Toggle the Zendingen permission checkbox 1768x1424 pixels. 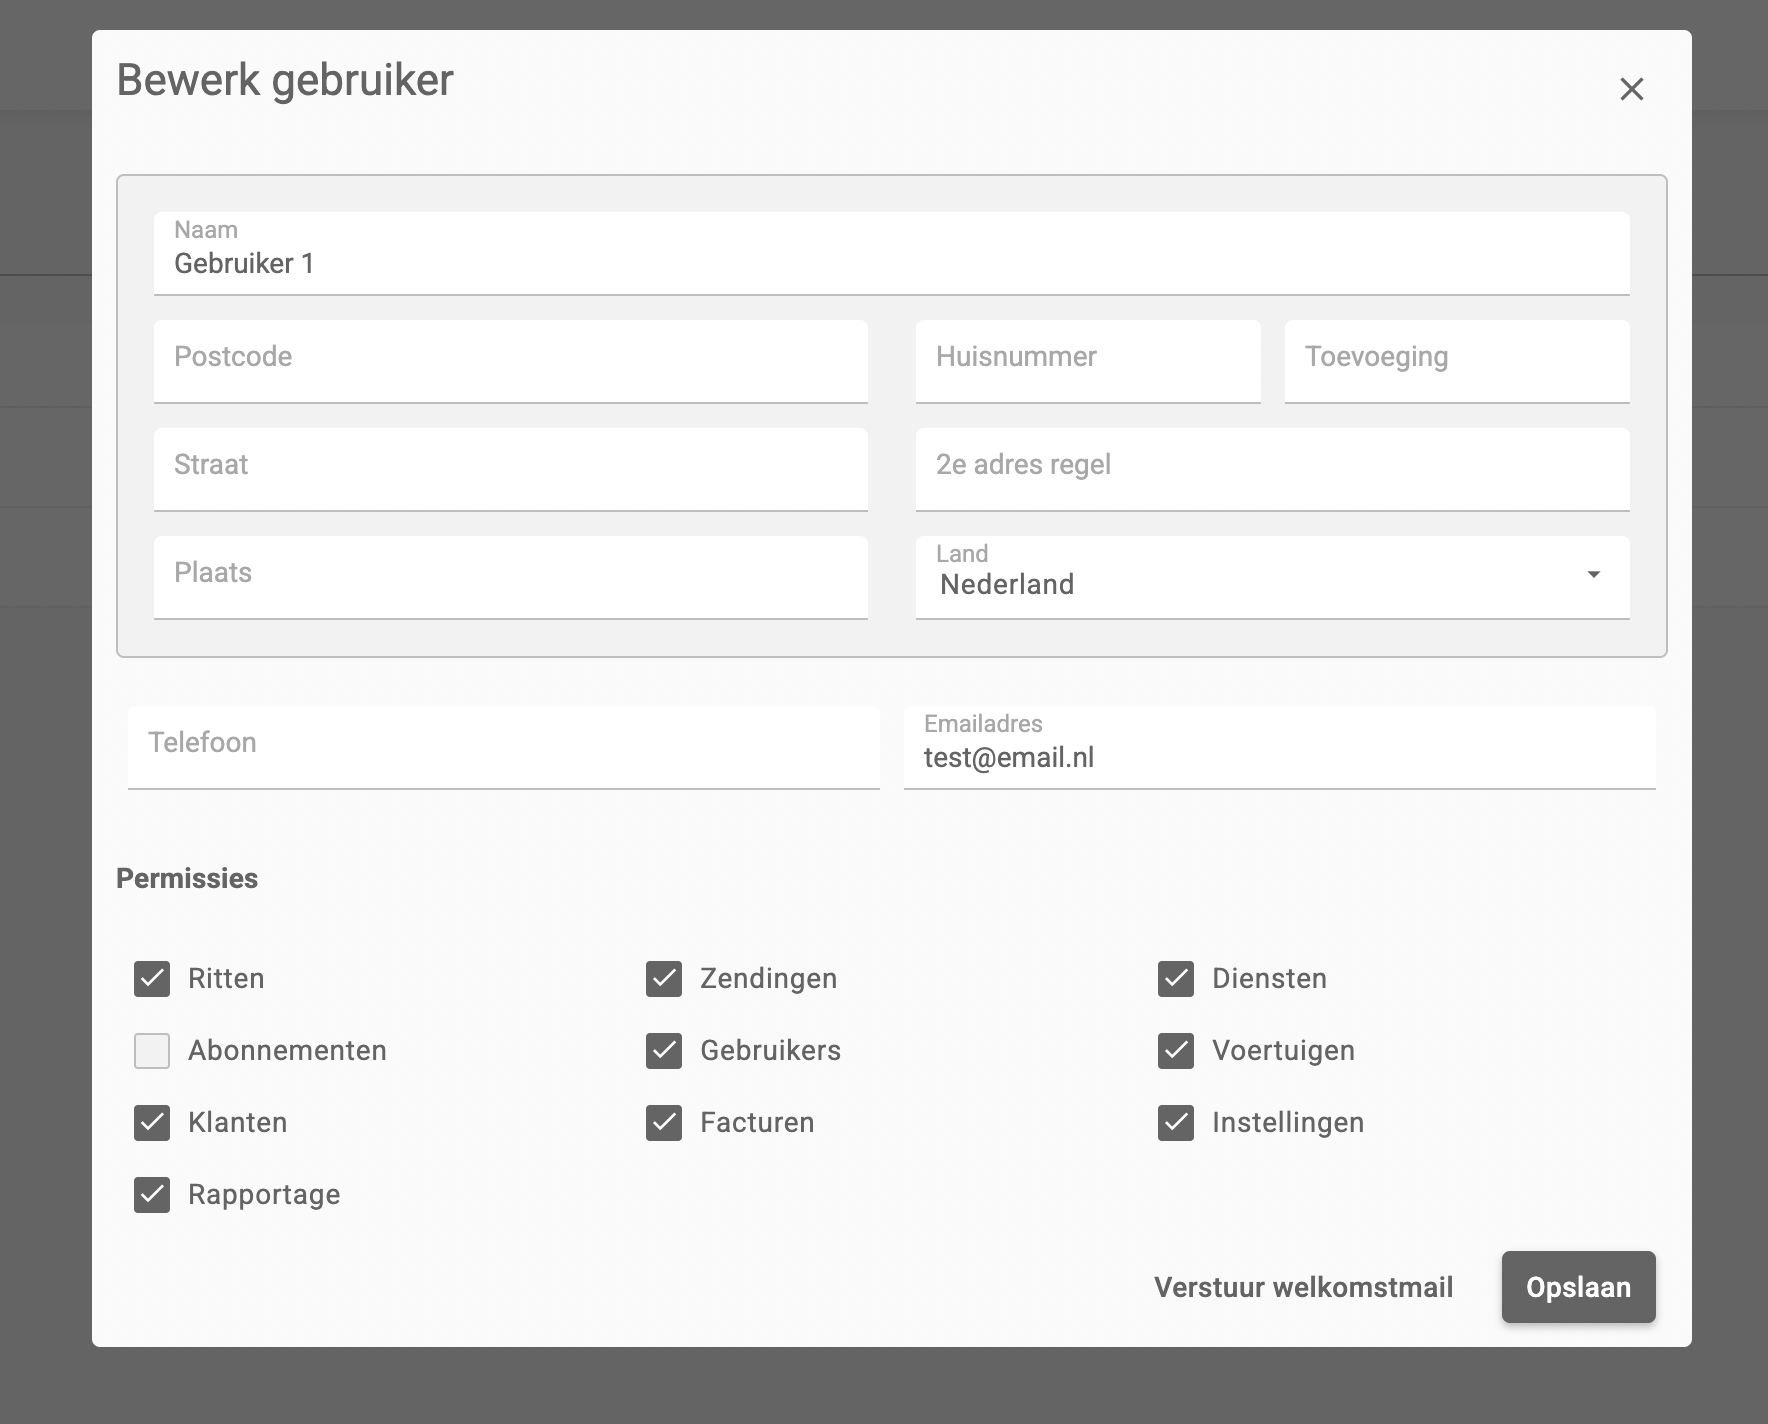coord(664,979)
